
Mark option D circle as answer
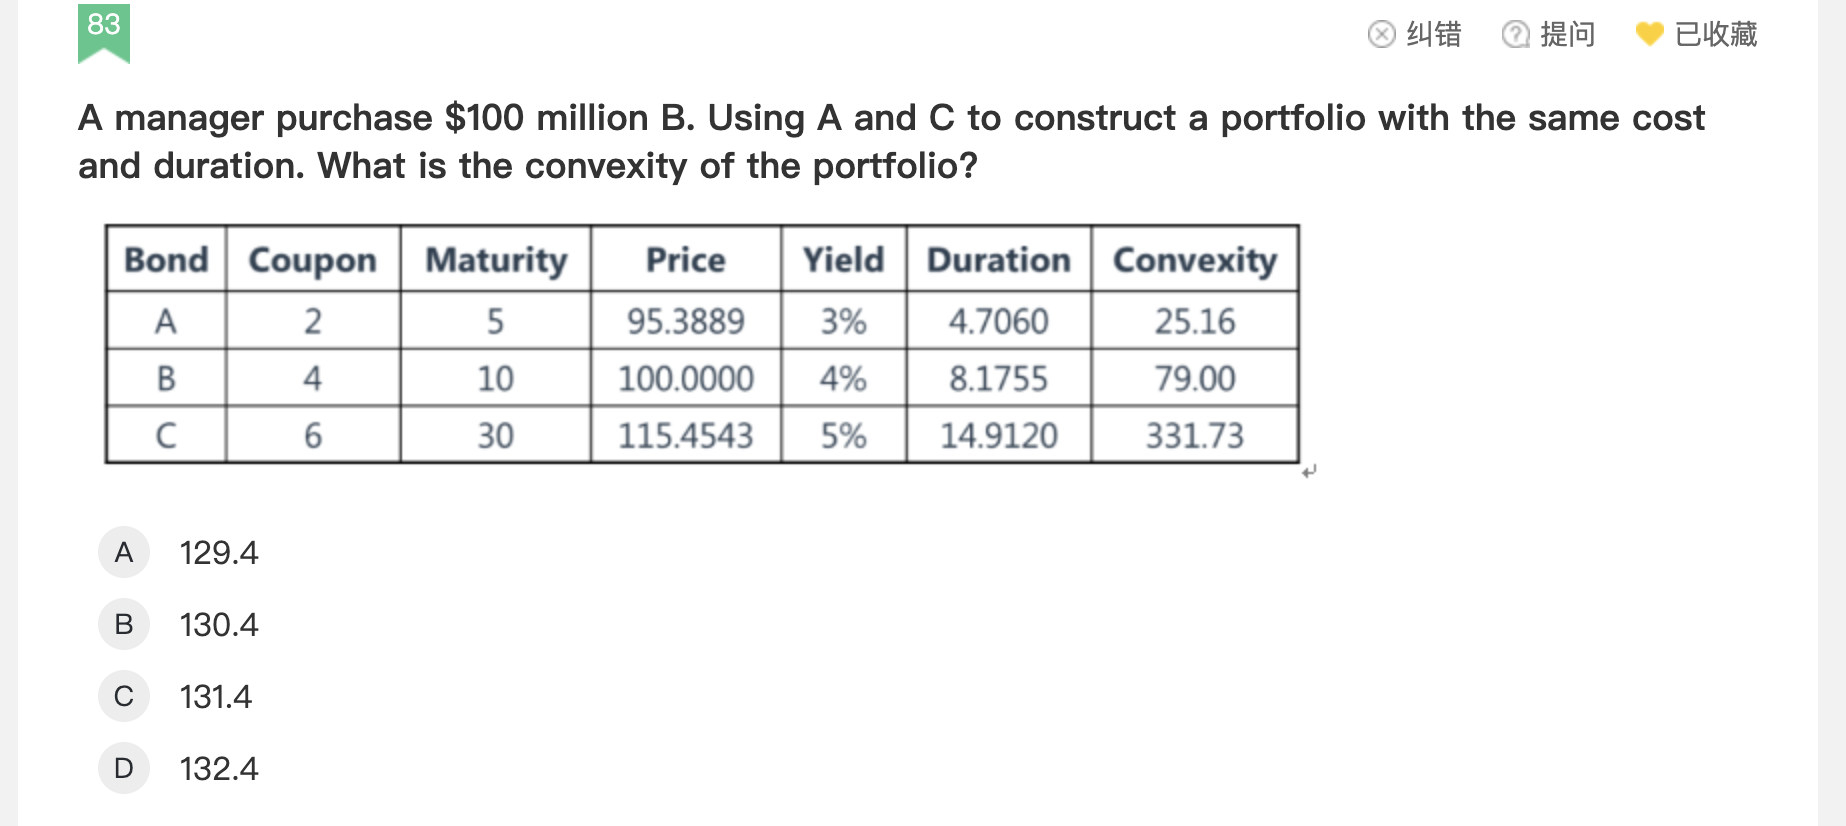[124, 768]
